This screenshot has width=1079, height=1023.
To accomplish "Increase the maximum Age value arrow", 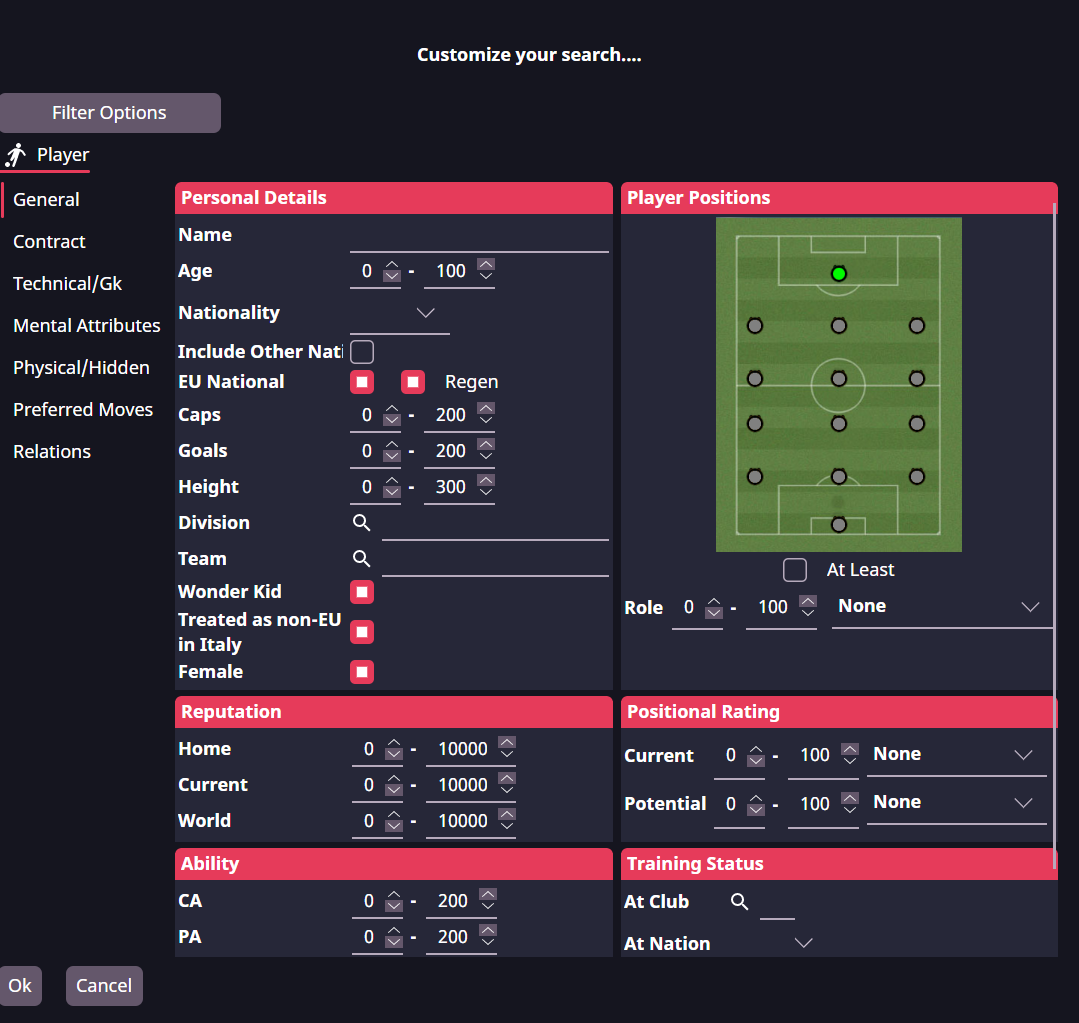I will (486, 264).
